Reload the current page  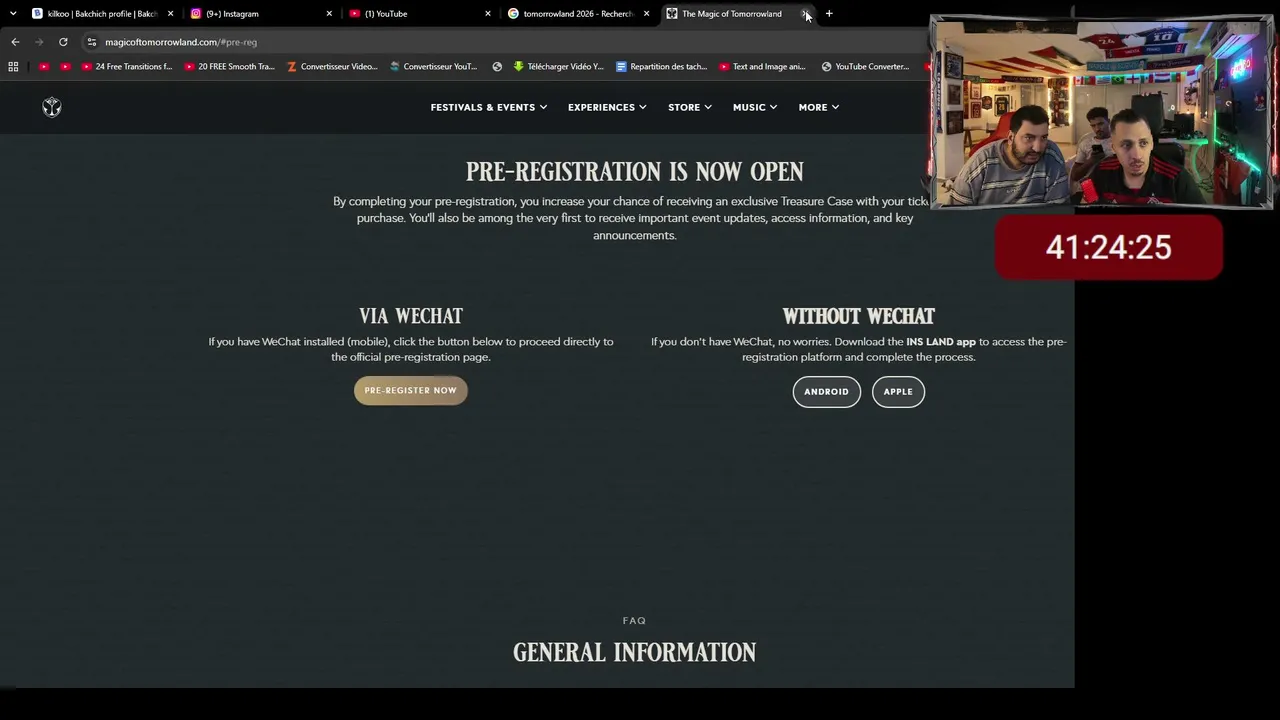[x=63, y=42]
